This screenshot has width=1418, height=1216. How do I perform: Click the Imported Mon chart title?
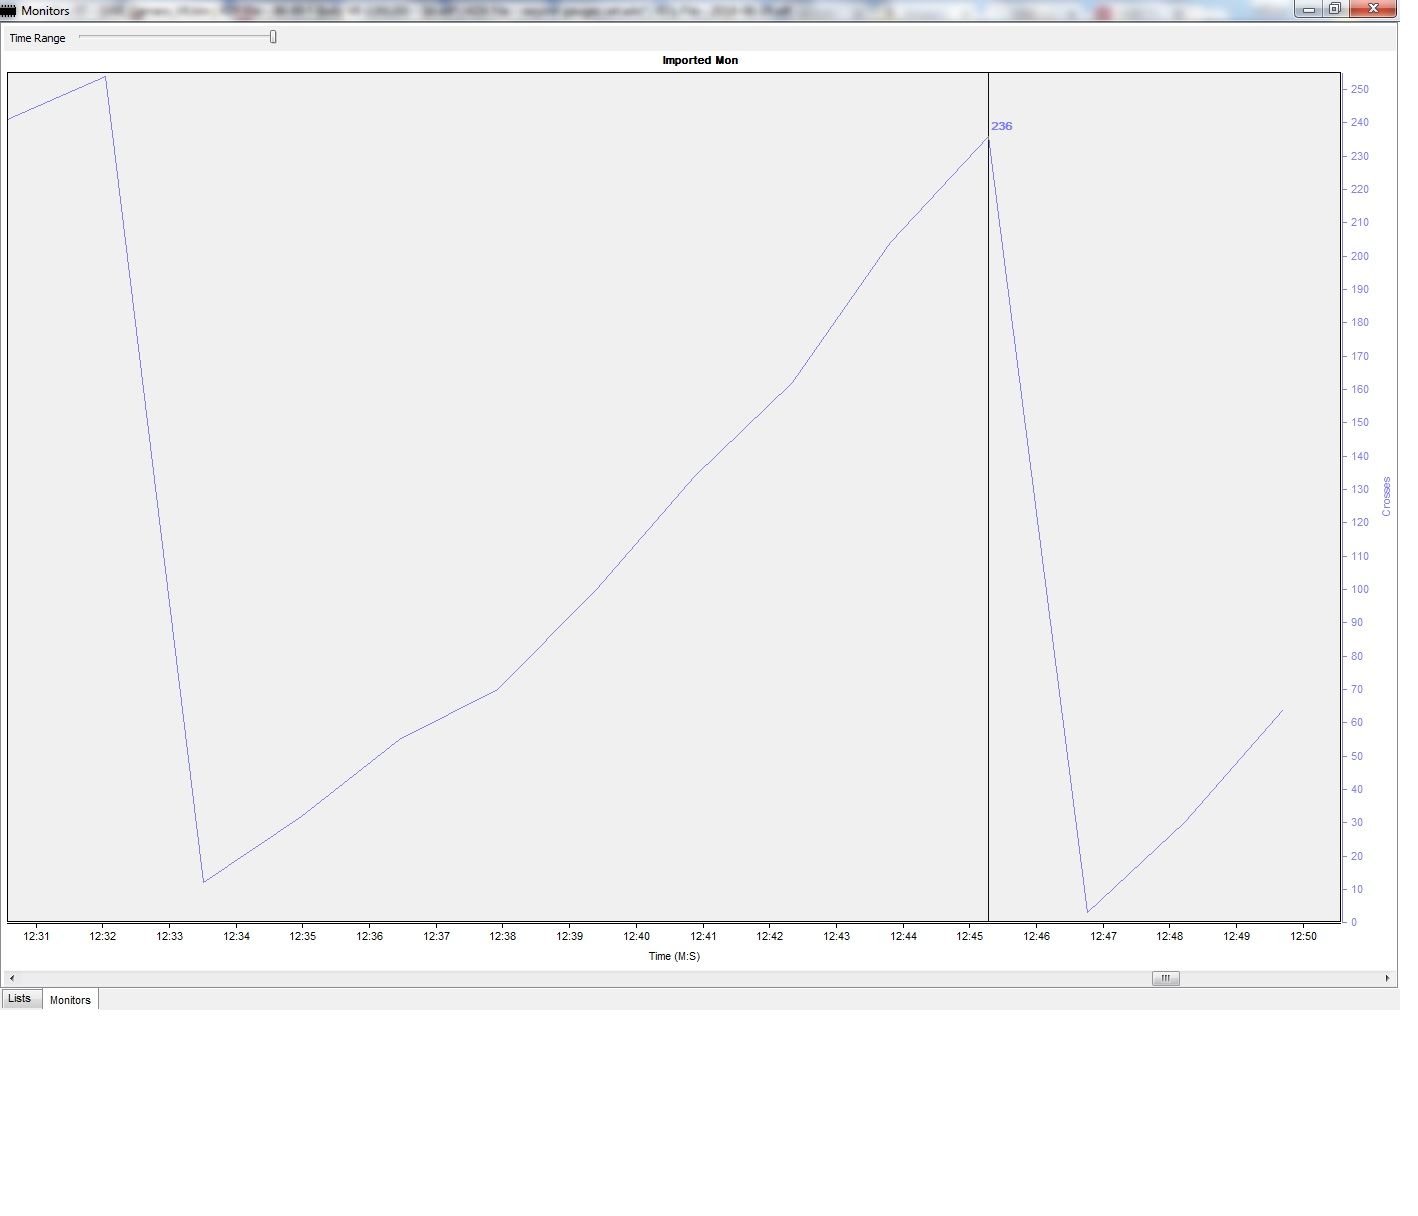coord(700,60)
